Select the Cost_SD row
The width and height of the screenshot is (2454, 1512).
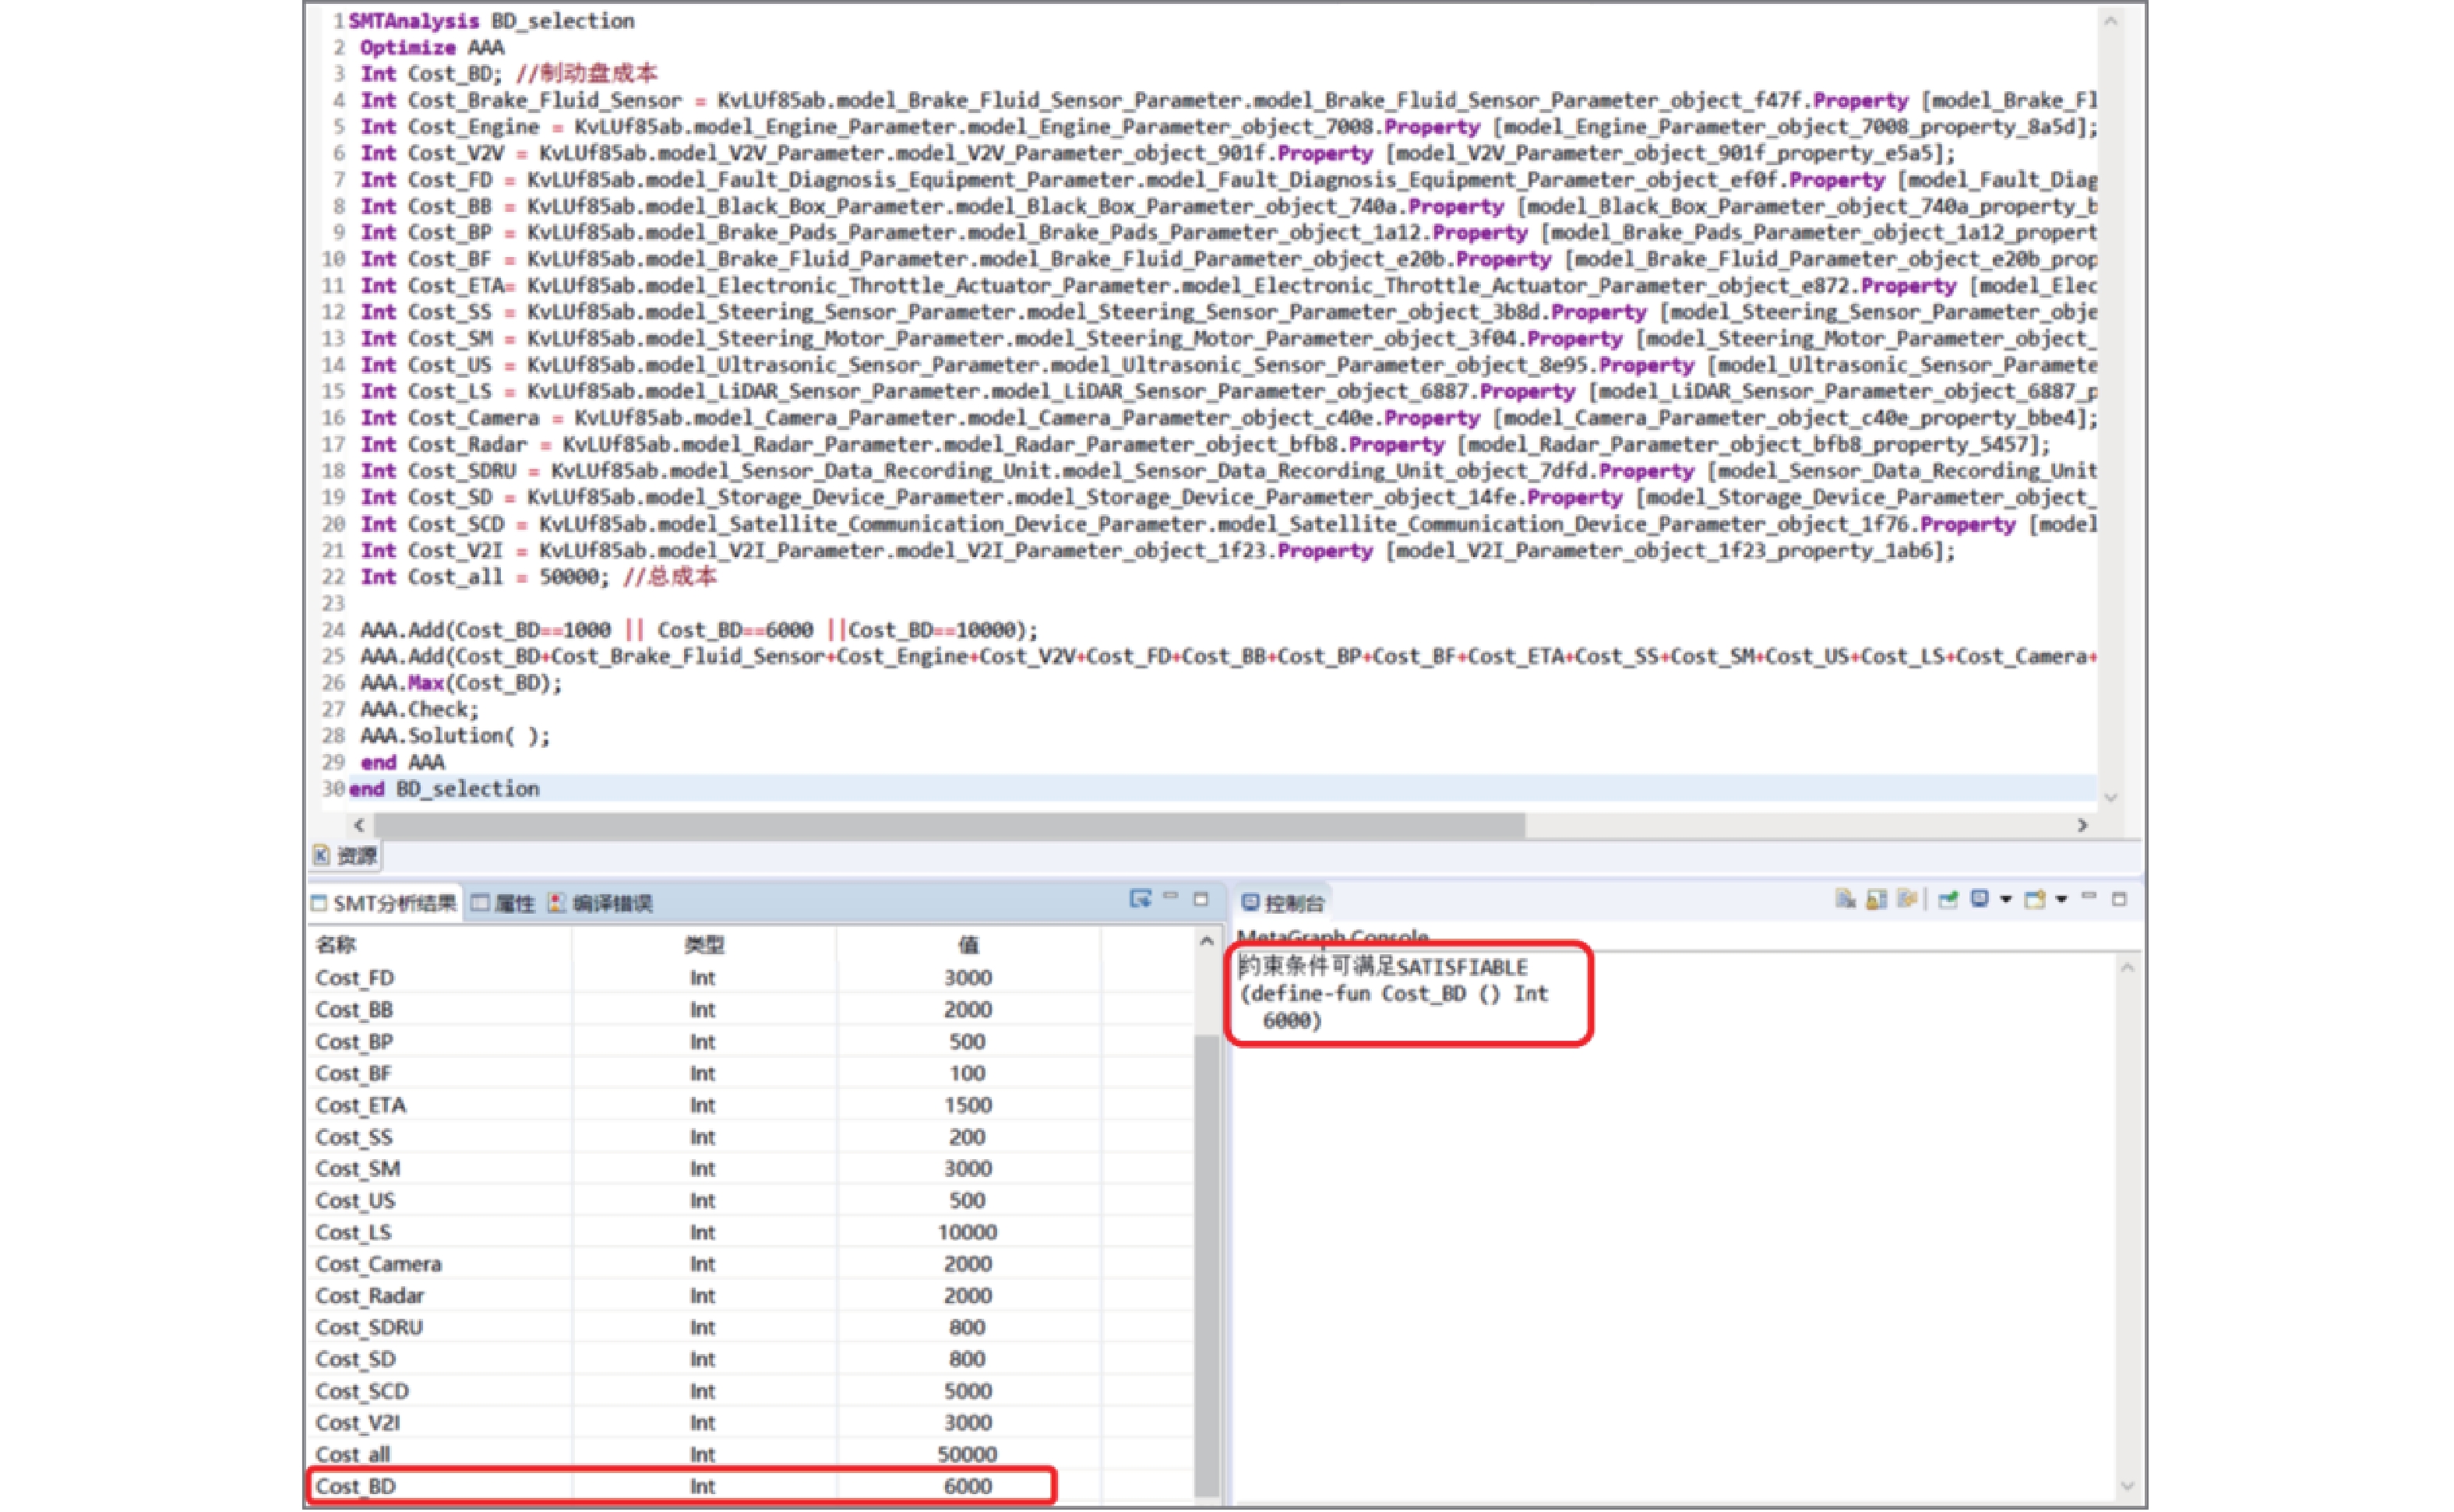click(x=750, y=1360)
